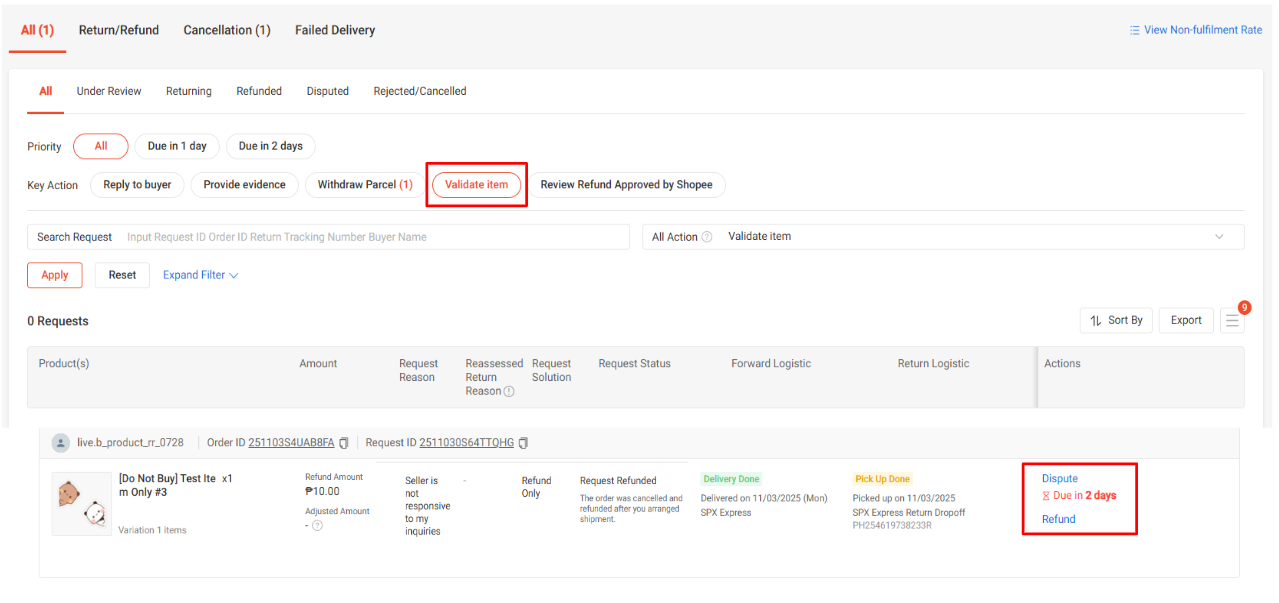The width and height of the screenshot is (1279, 603).
Task: Switch to the Cancellation (1) tab
Action: [227, 30]
